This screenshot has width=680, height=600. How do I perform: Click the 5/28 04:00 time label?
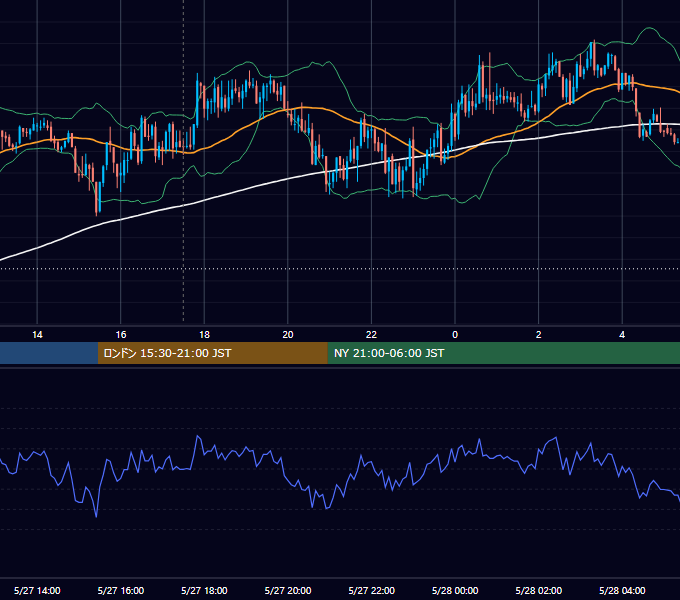(622, 590)
